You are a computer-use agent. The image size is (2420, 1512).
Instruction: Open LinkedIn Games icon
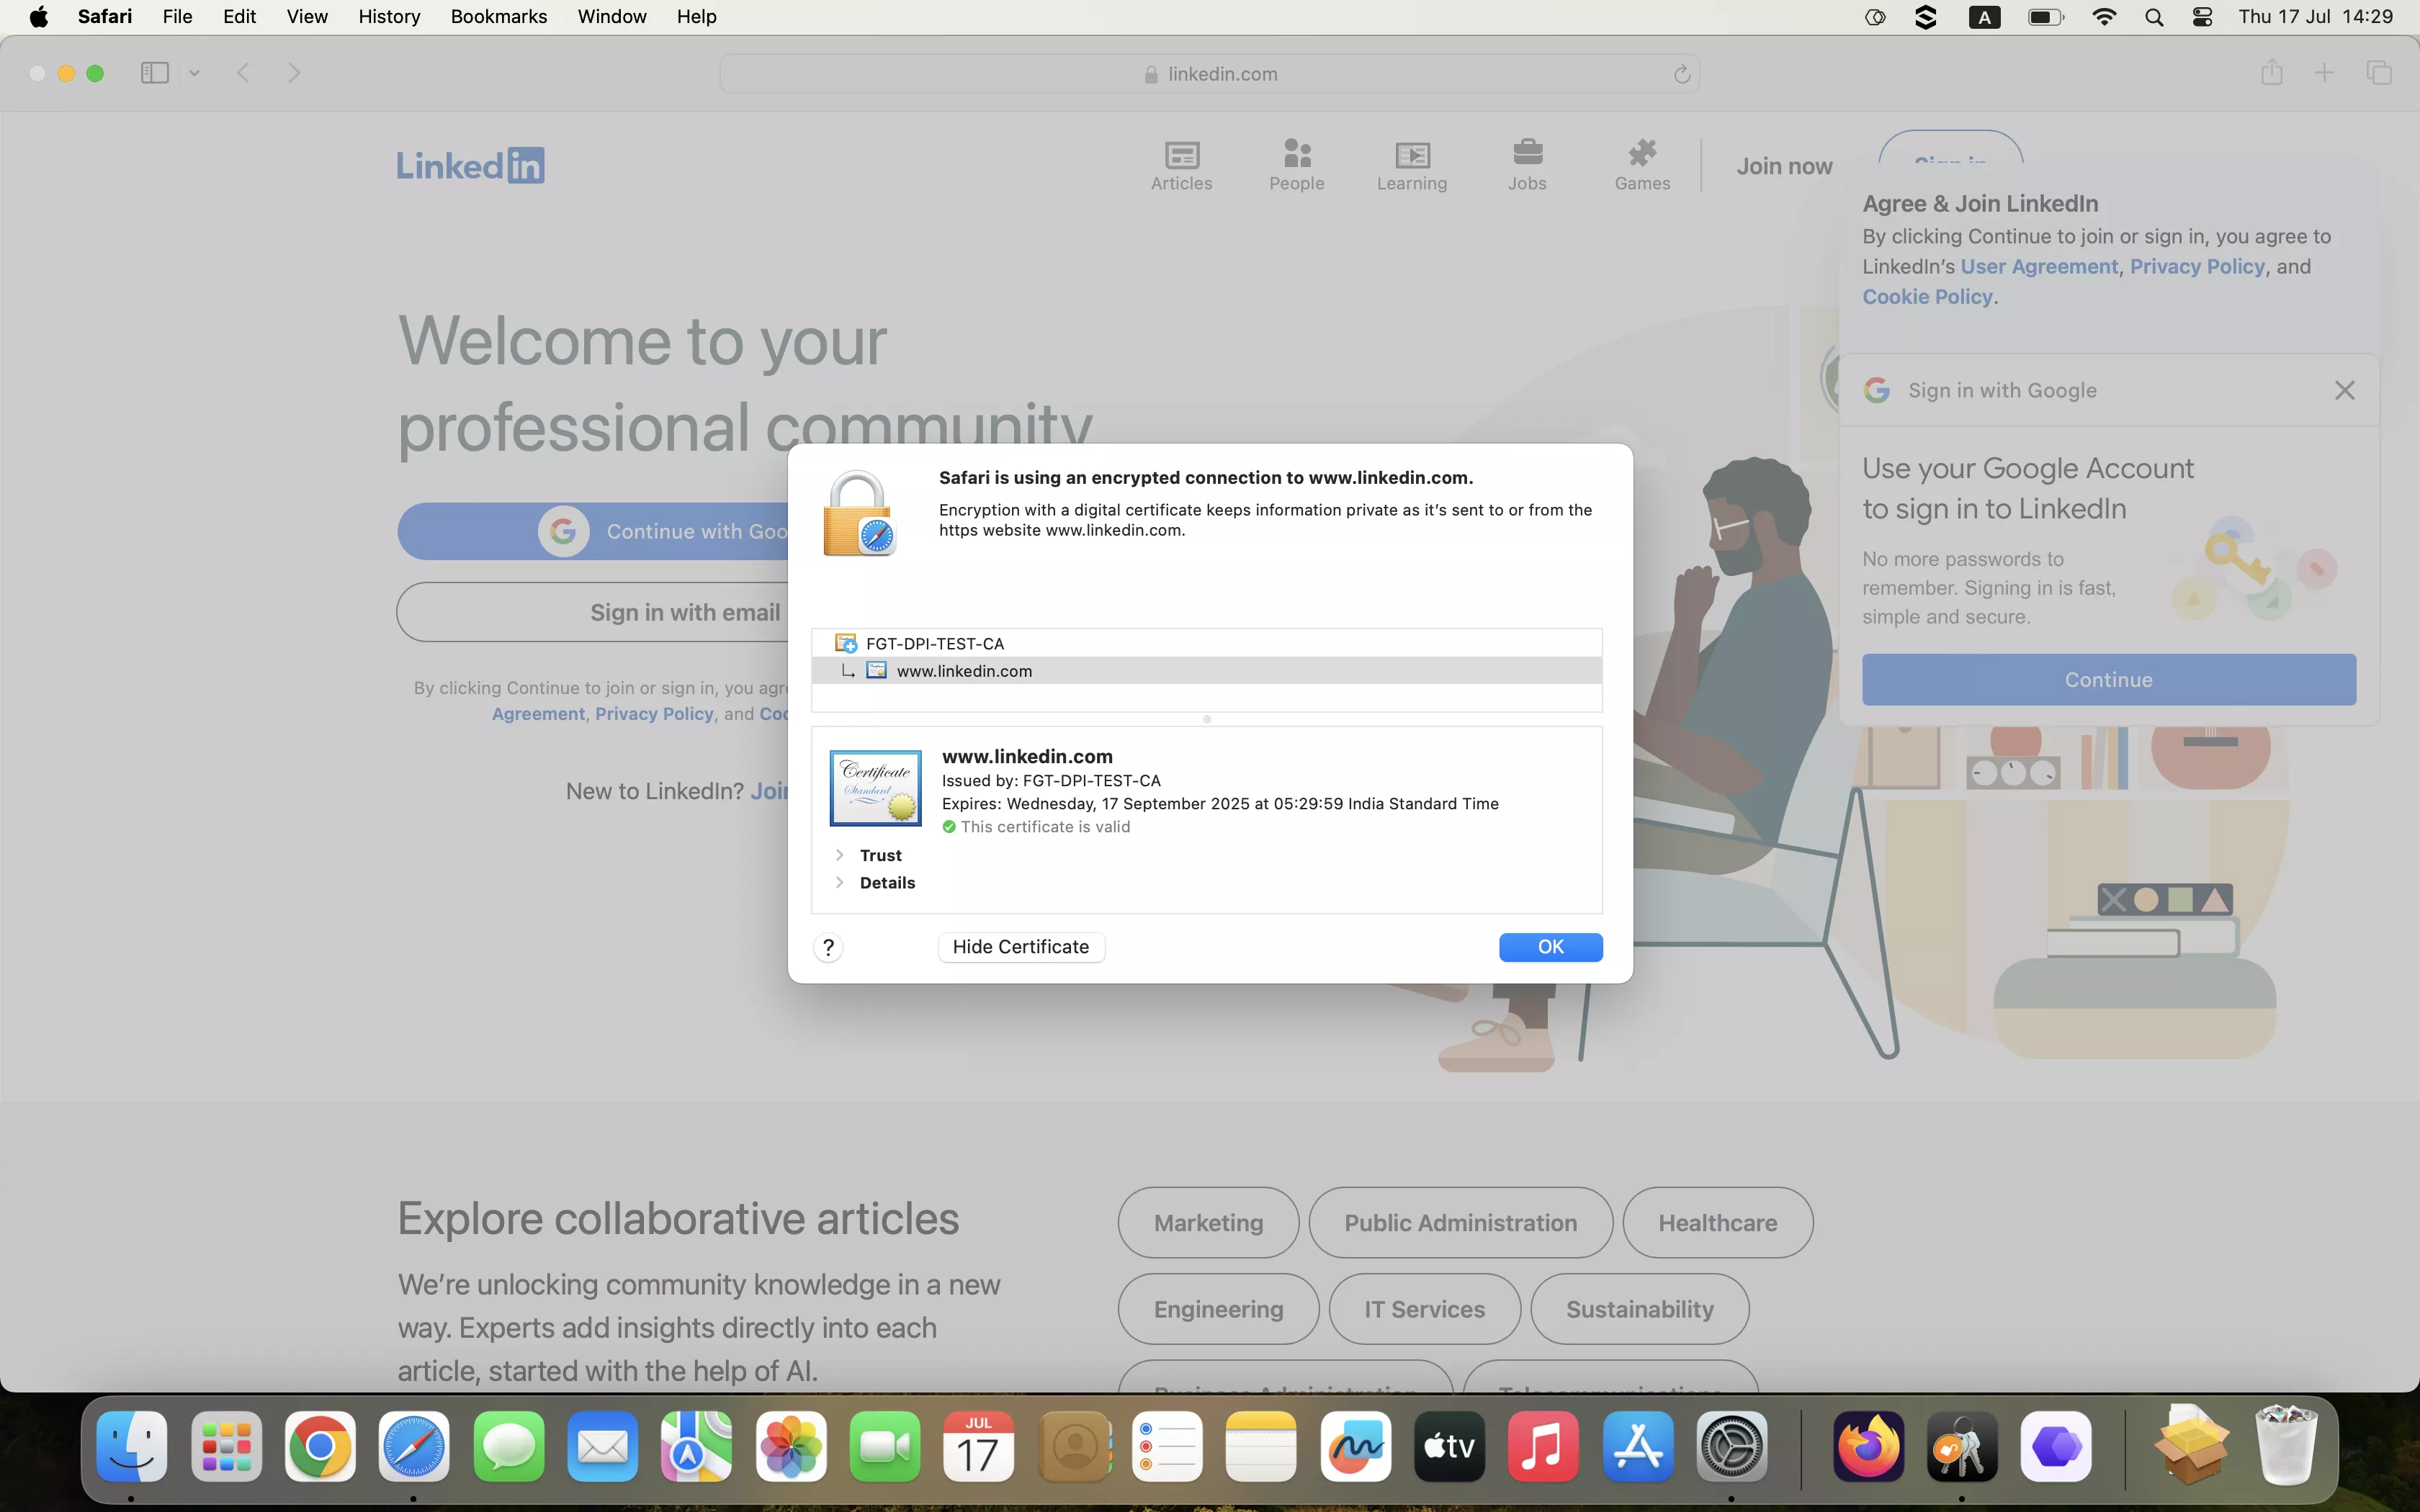1642,165
